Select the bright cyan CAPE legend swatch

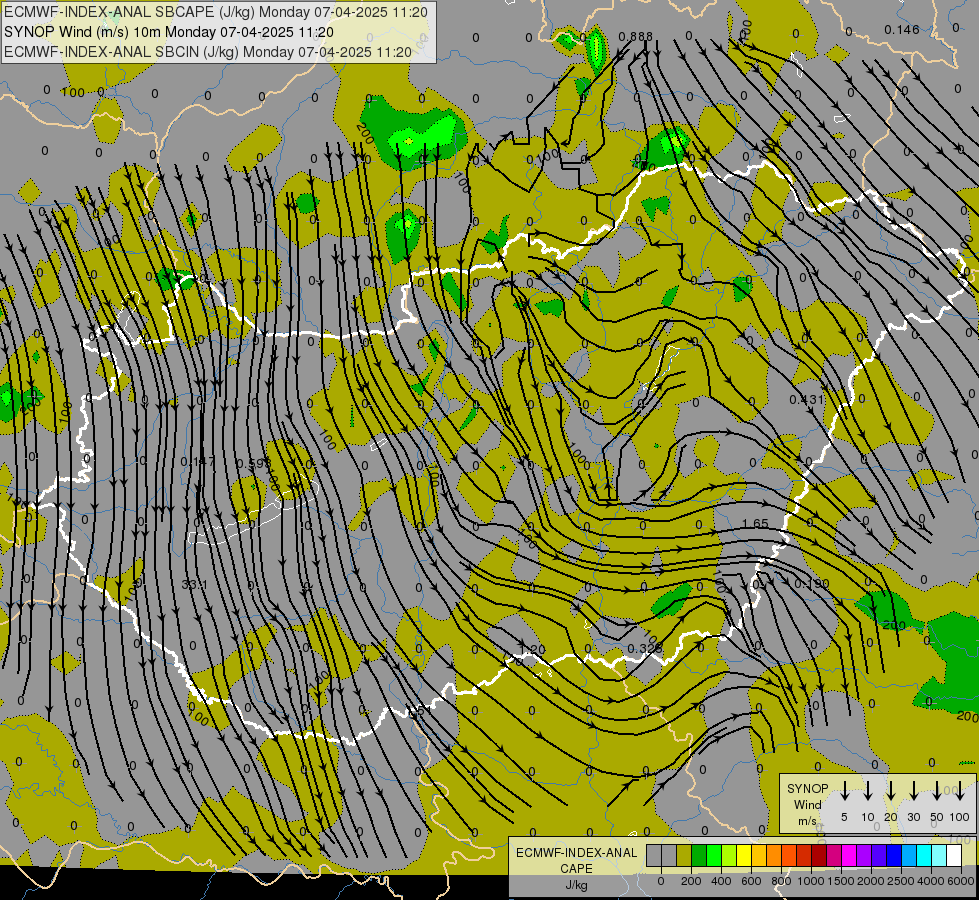924,855
